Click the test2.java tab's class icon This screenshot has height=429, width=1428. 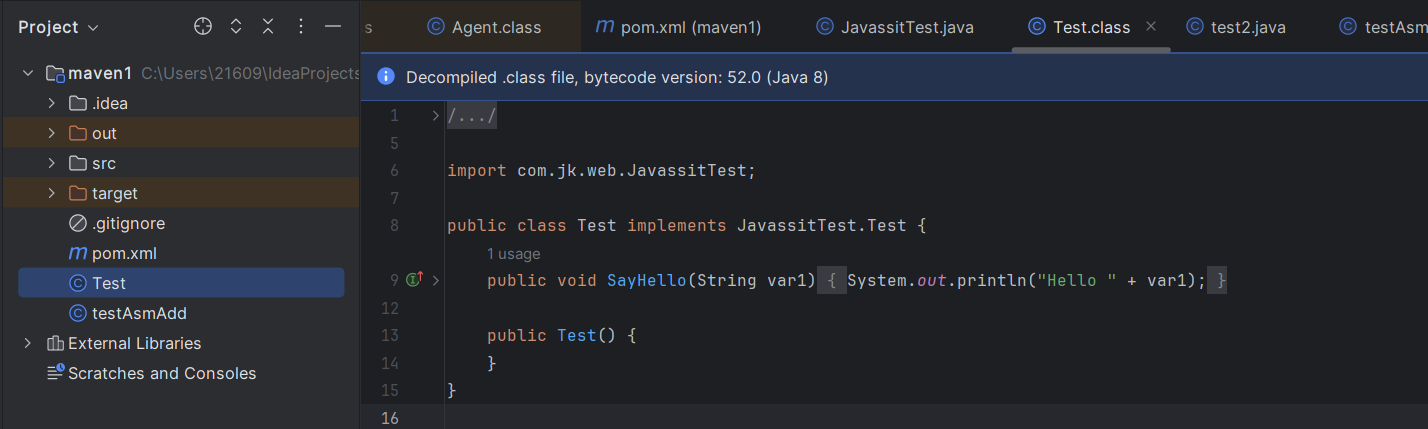tap(1195, 27)
